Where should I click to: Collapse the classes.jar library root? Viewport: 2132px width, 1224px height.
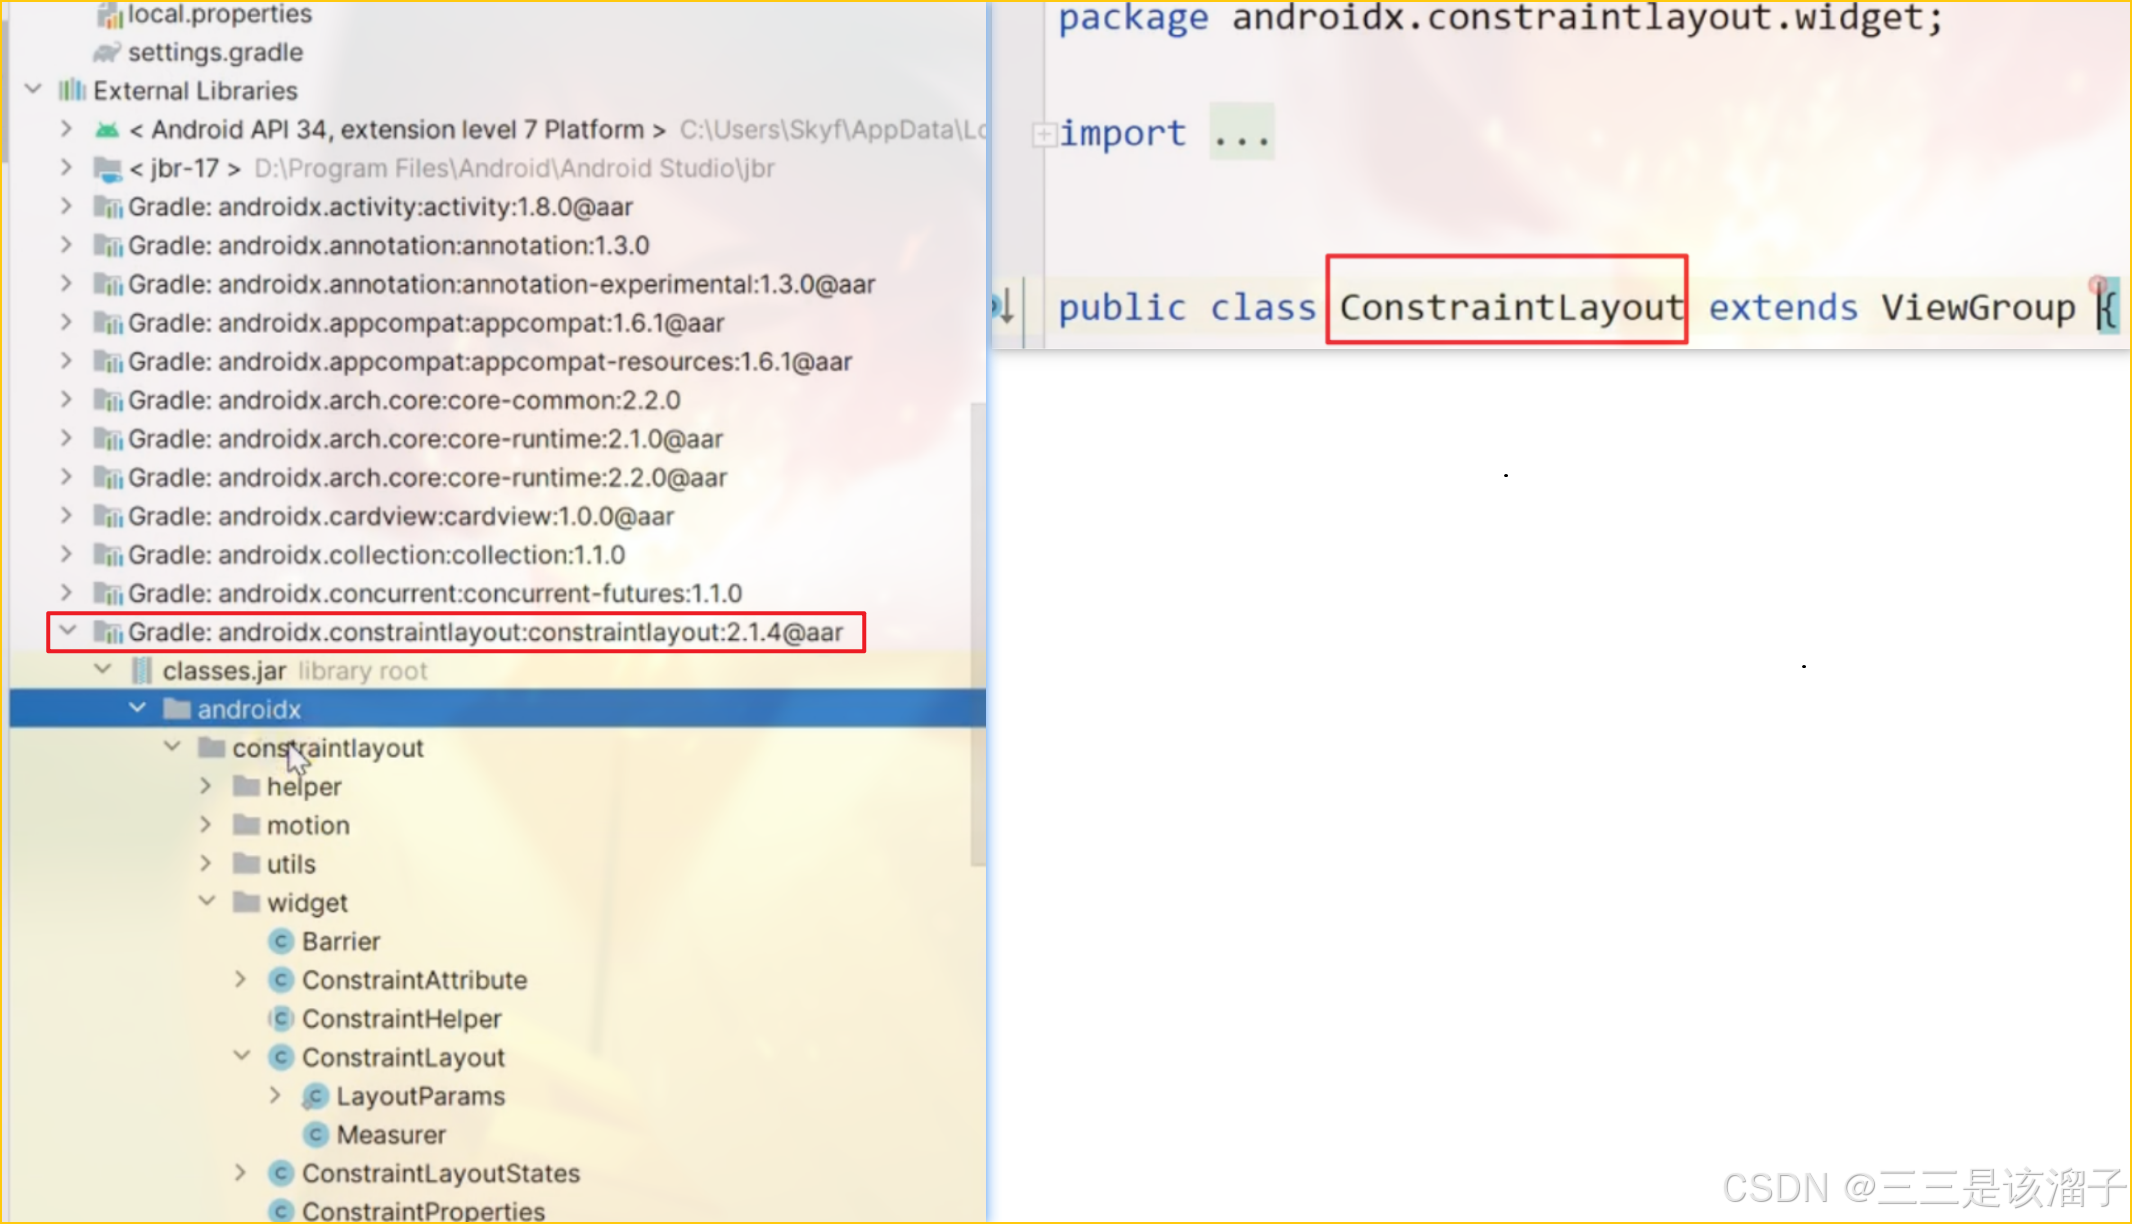103,669
